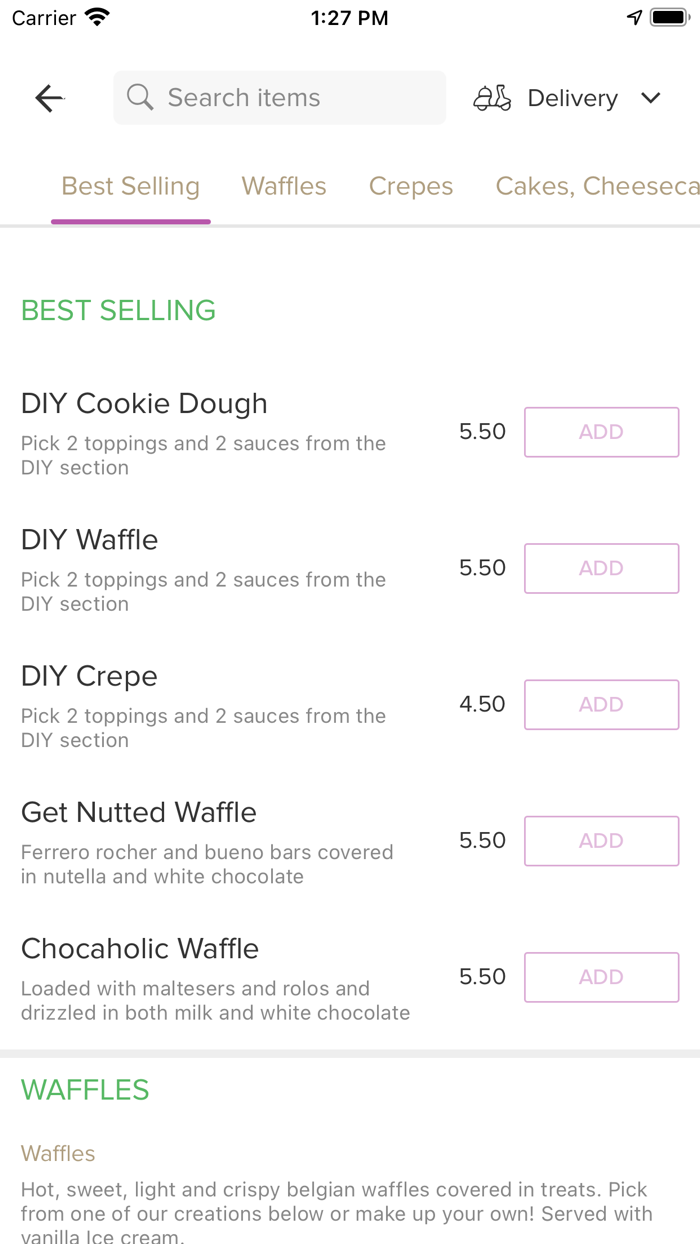This screenshot has width=700, height=1244.
Task: Tap the back arrow icon
Action: [49, 98]
